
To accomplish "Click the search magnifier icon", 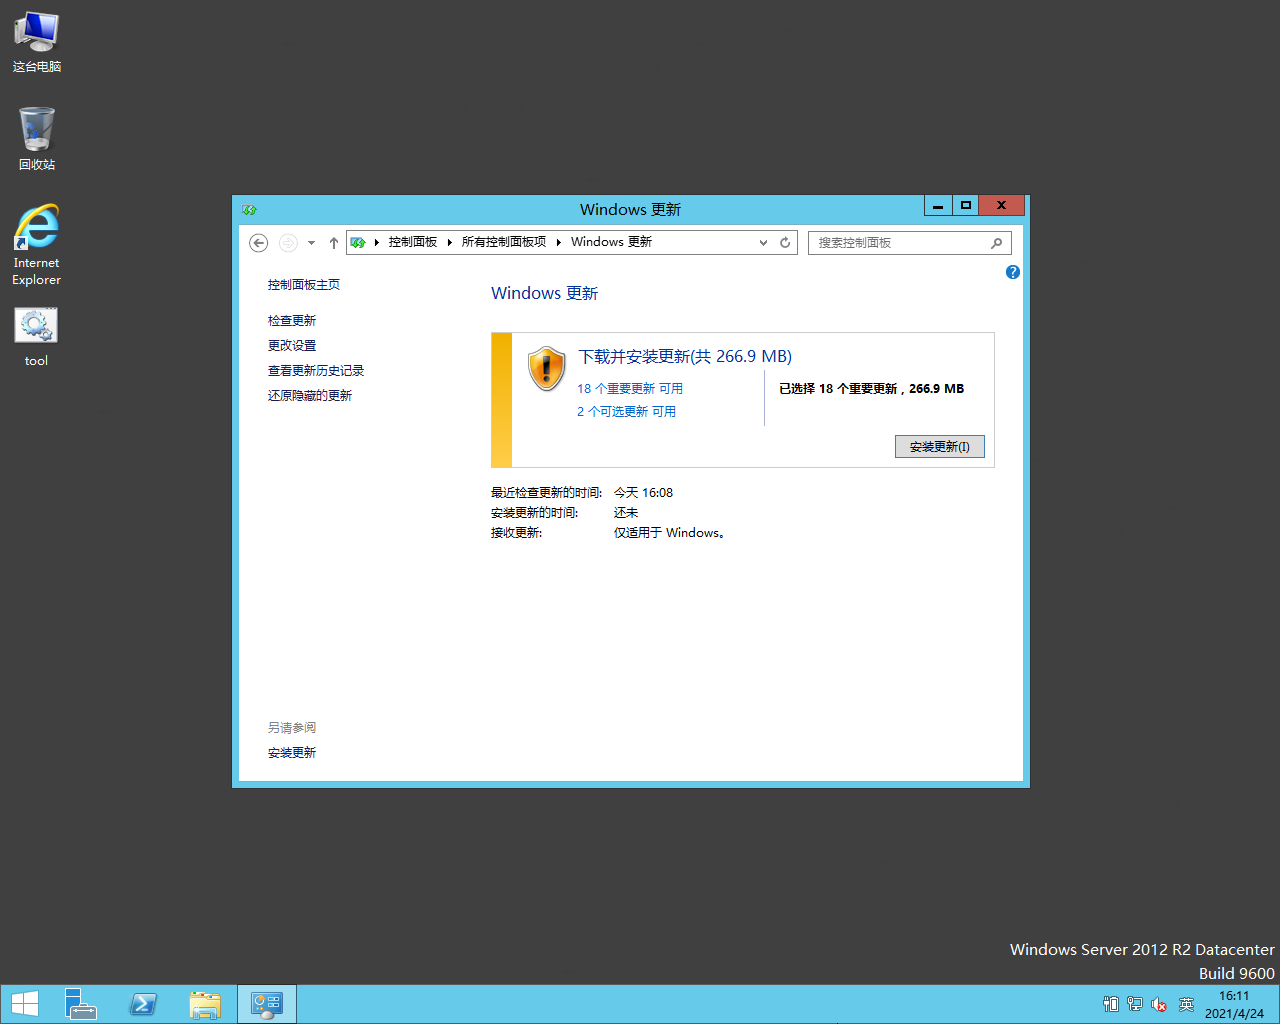I will (x=996, y=243).
